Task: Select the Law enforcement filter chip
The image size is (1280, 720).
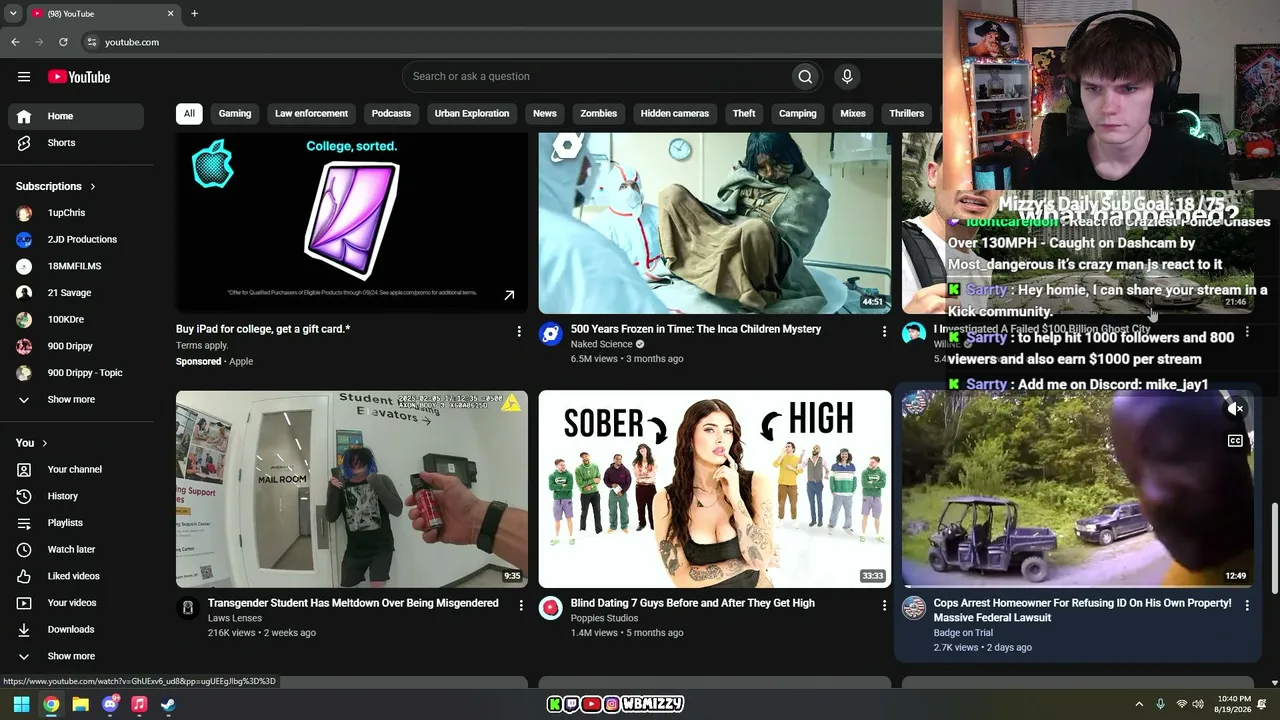Action: [x=312, y=114]
